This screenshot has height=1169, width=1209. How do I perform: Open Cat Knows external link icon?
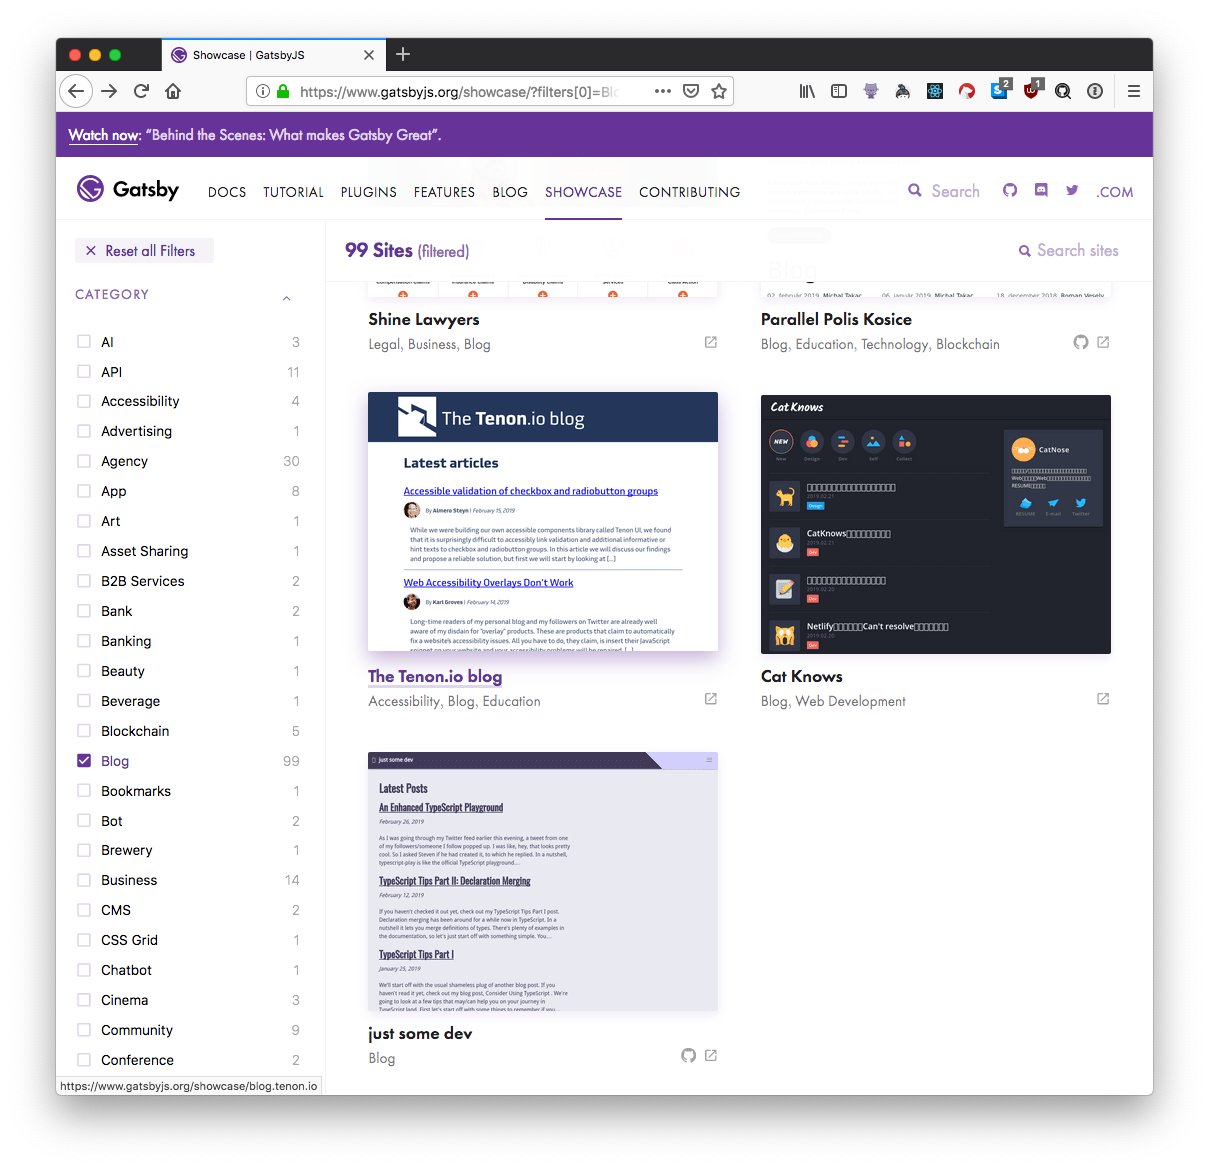tap(1103, 699)
